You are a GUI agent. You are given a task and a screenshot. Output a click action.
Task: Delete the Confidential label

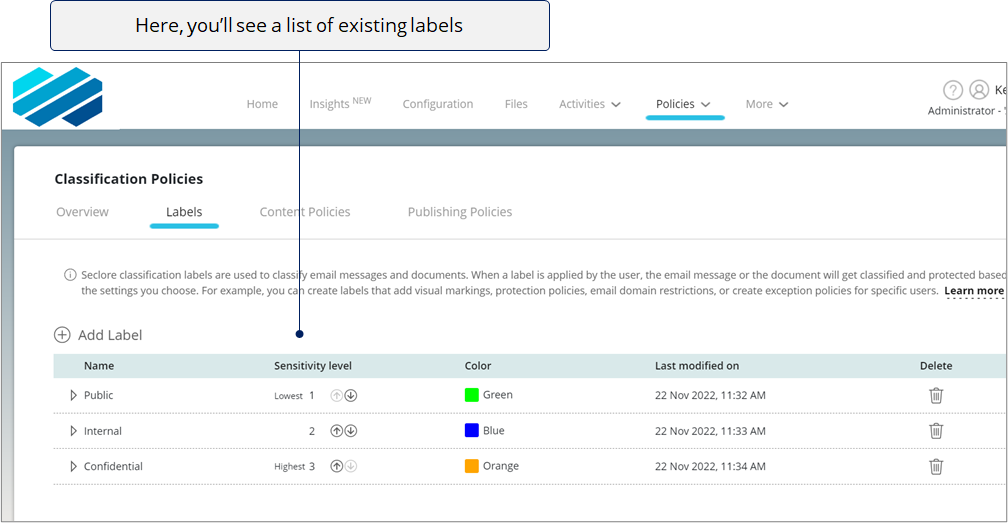[x=936, y=466]
